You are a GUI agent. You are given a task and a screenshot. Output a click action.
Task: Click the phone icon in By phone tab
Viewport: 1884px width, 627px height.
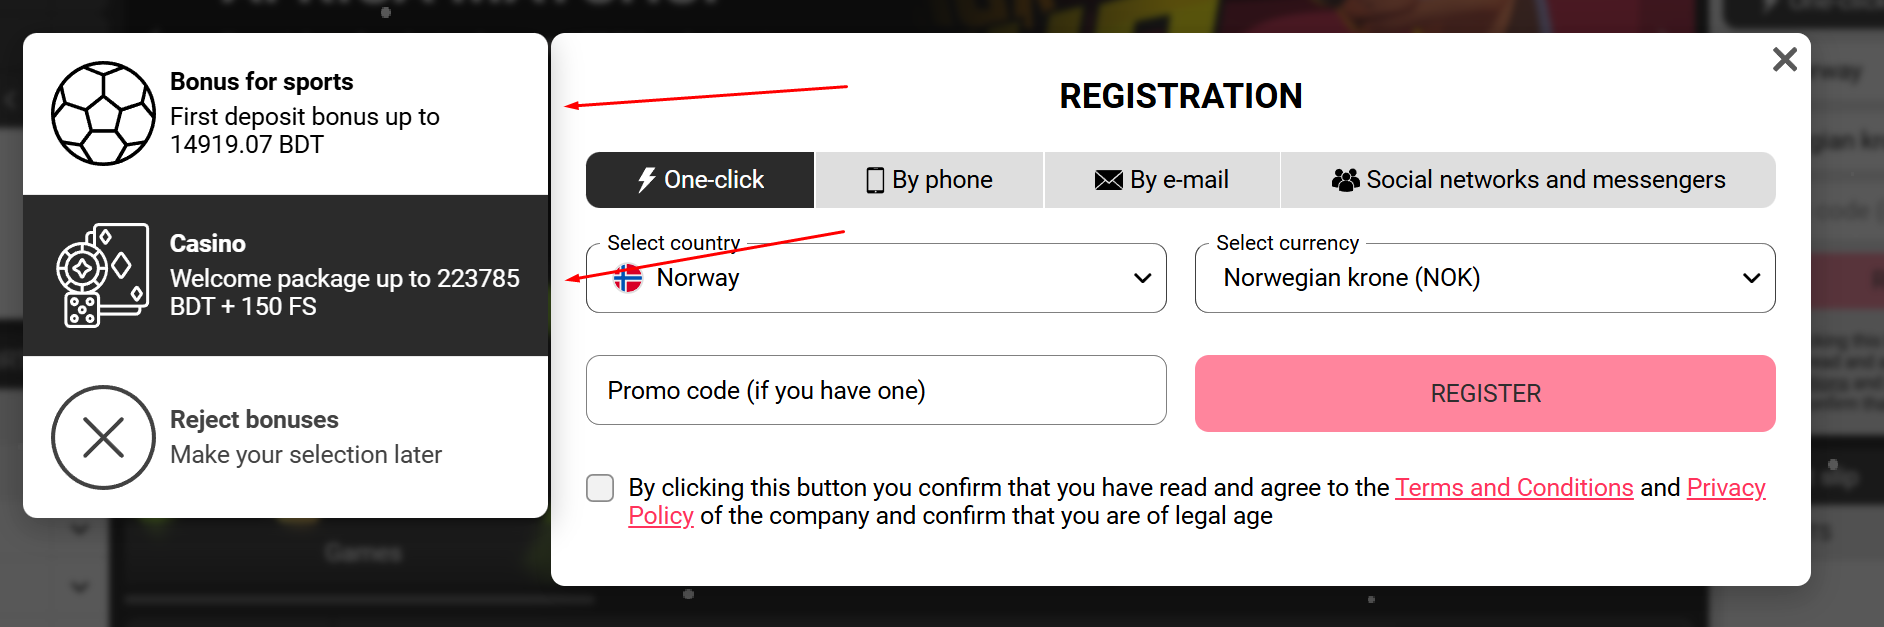tap(875, 180)
